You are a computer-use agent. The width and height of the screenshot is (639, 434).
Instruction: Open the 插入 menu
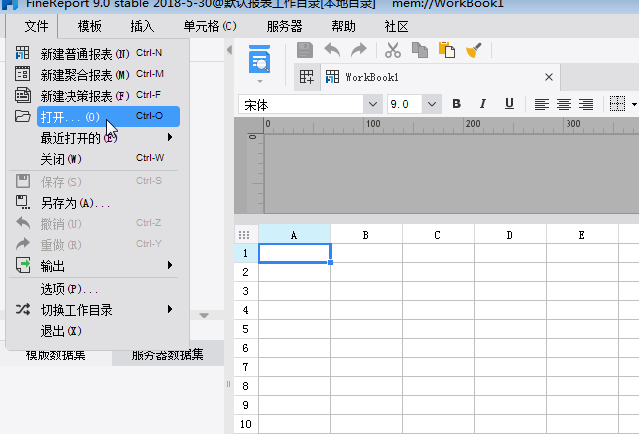click(x=142, y=26)
